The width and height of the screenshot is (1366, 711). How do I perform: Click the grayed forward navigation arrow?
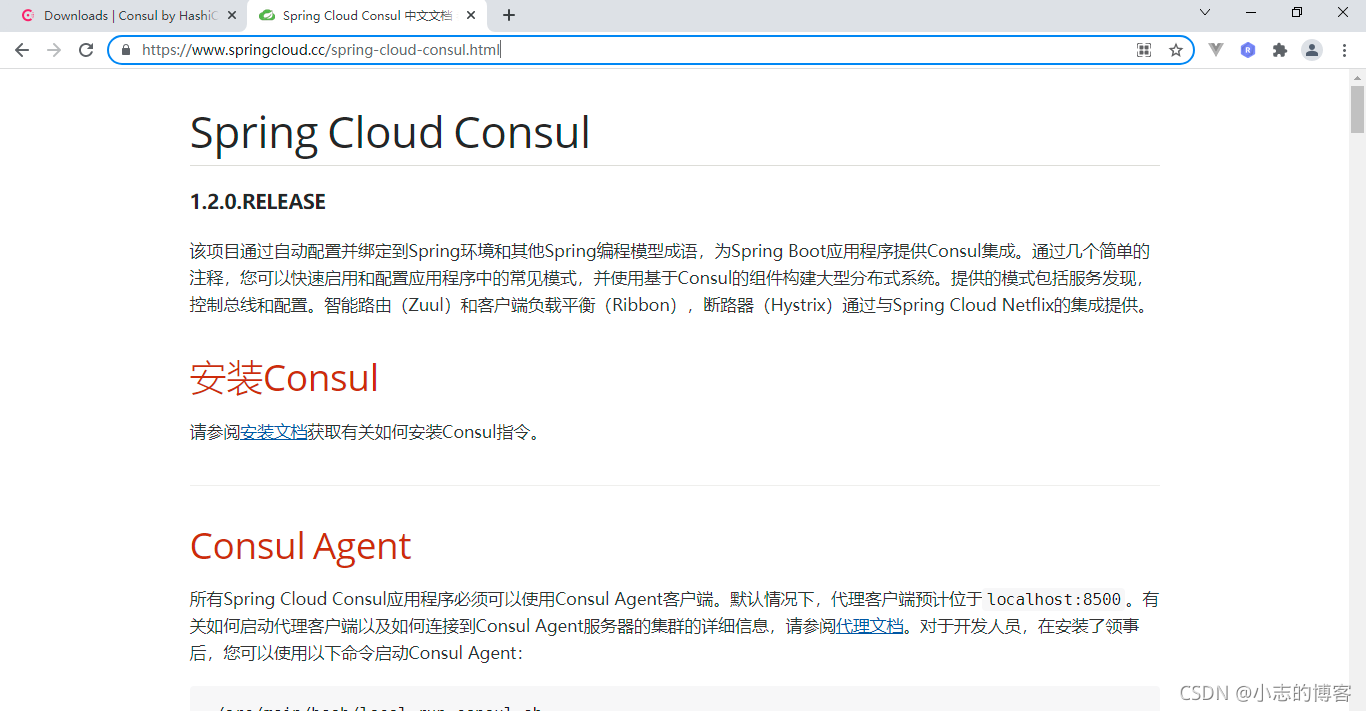click(54, 49)
